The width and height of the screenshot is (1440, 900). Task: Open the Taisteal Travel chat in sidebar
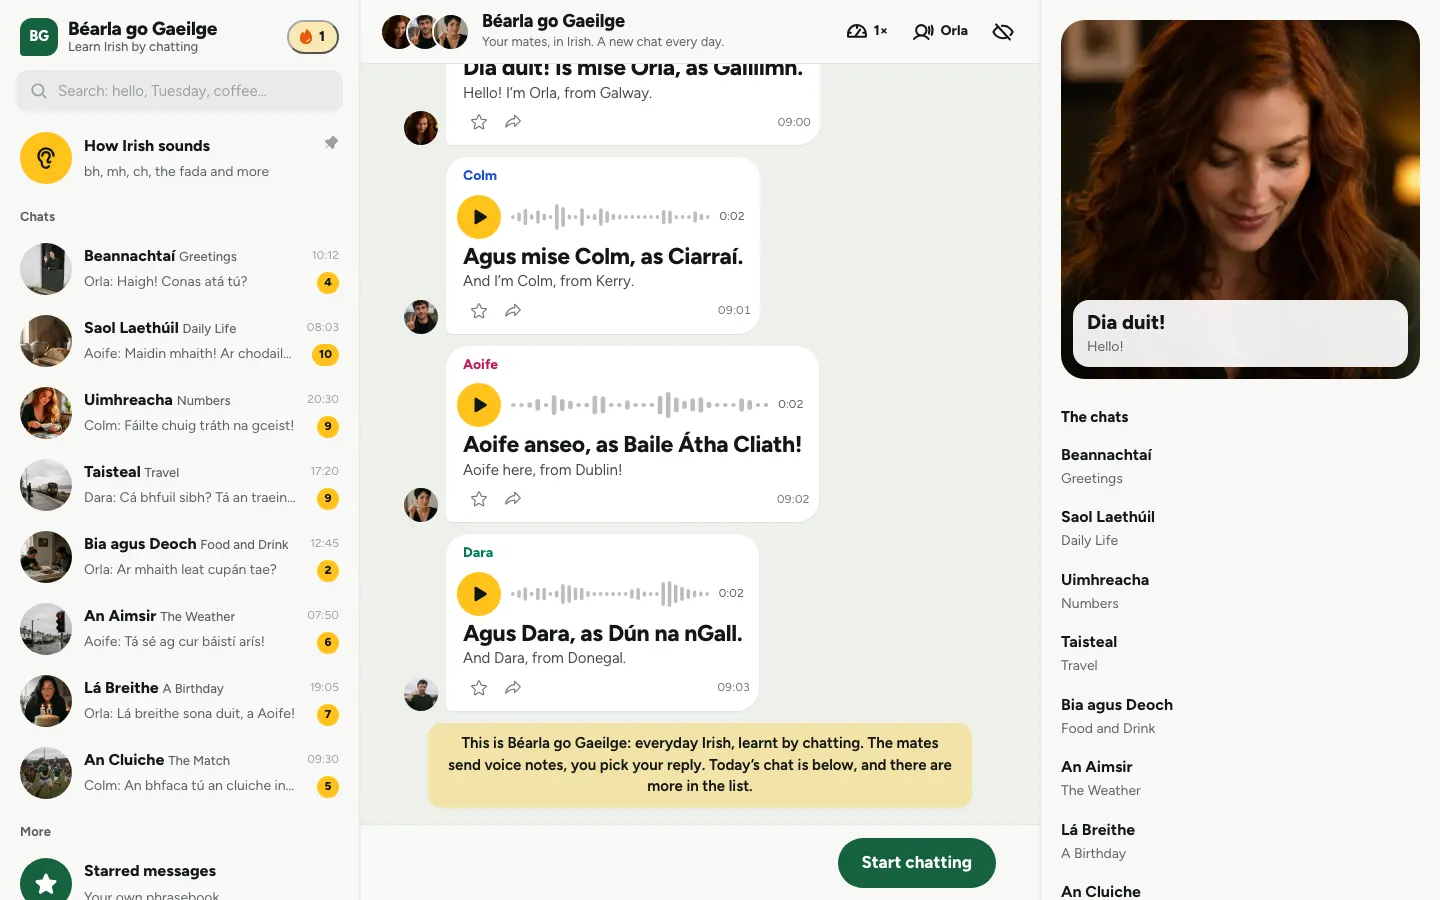[x=180, y=484]
